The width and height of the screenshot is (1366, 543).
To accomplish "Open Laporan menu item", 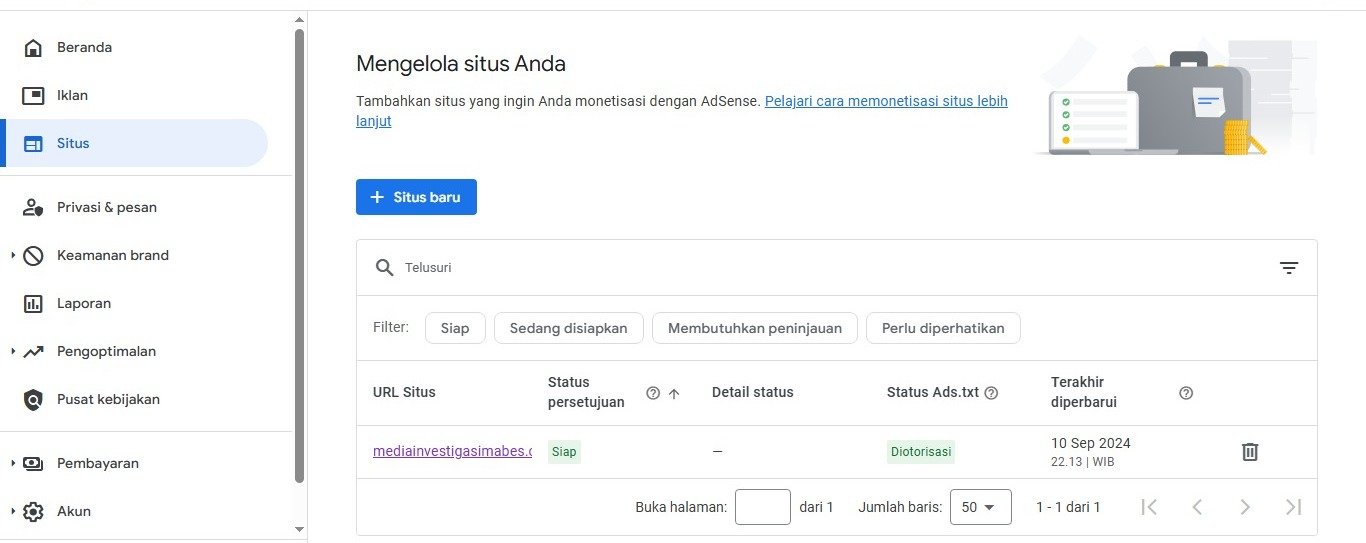I will (134, 303).
